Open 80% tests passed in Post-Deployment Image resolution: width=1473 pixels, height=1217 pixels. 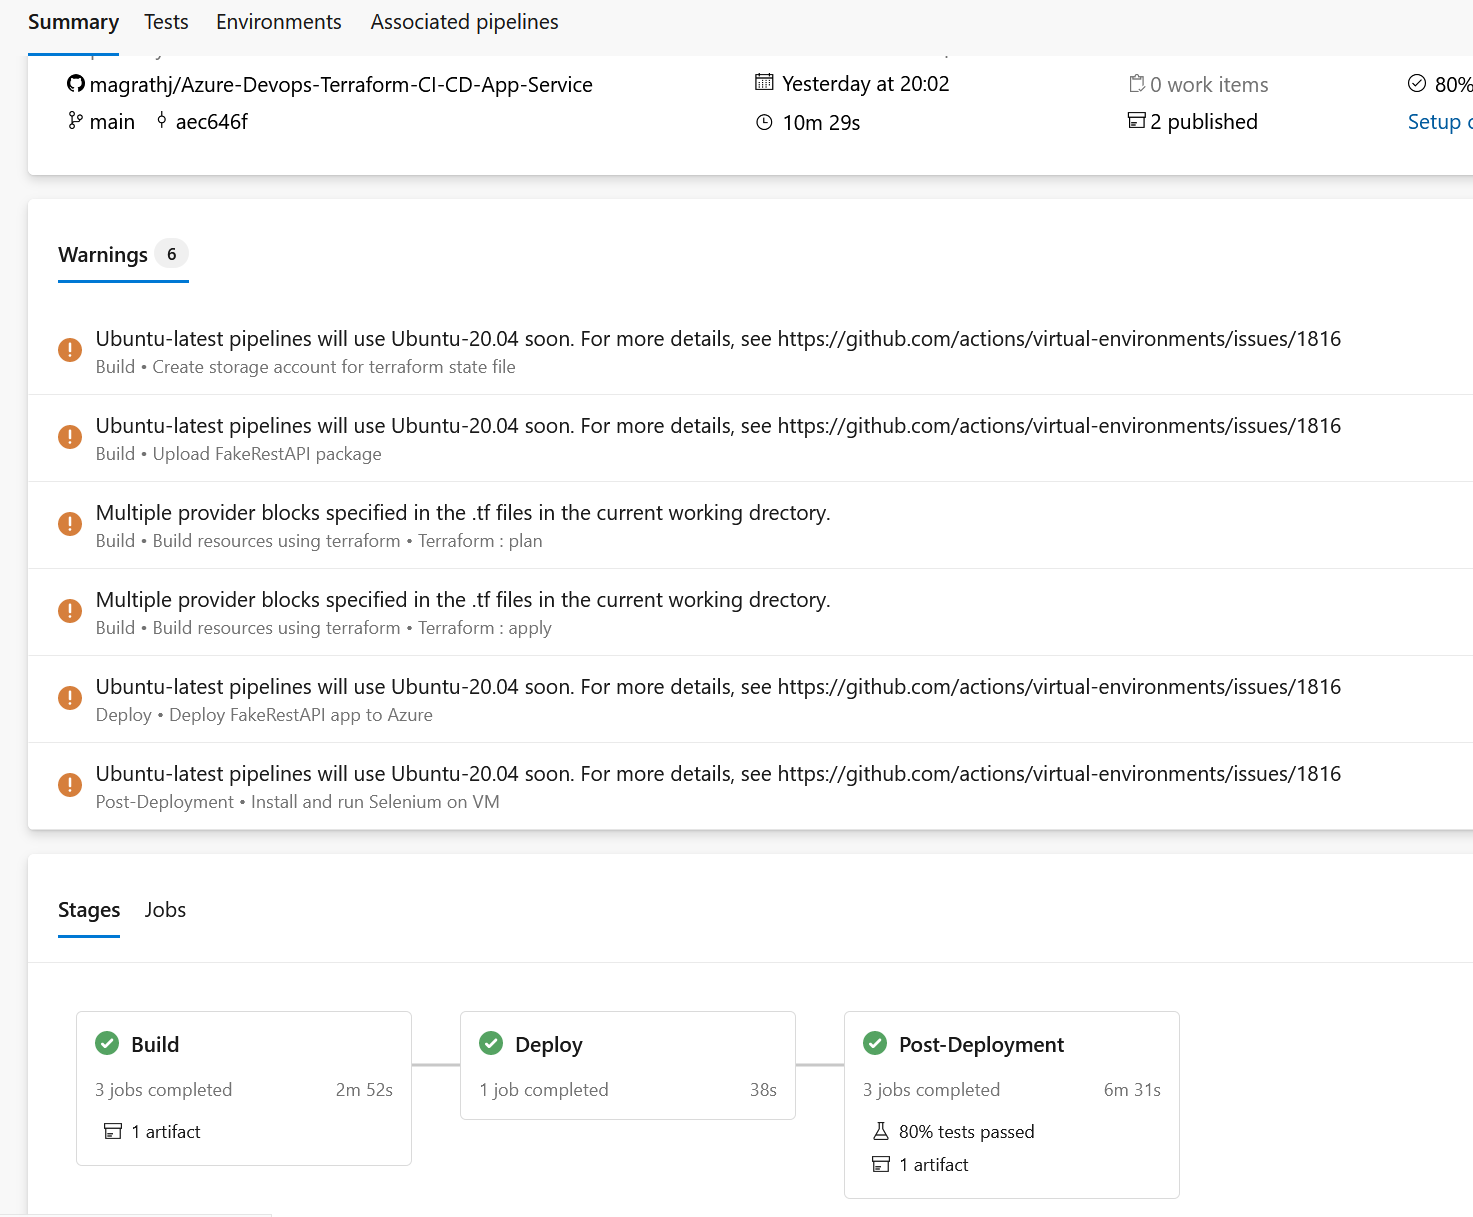pos(966,1132)
